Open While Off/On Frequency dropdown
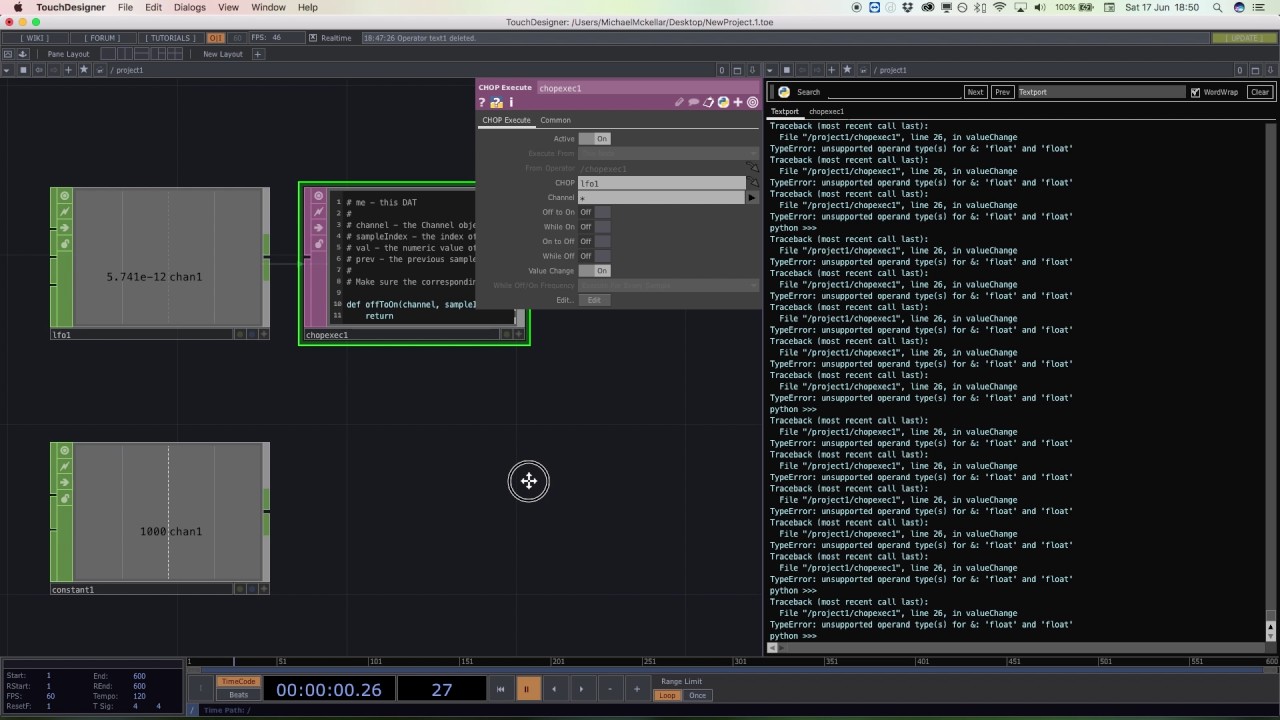1280x720 pixels. click(x=668, y=285)
